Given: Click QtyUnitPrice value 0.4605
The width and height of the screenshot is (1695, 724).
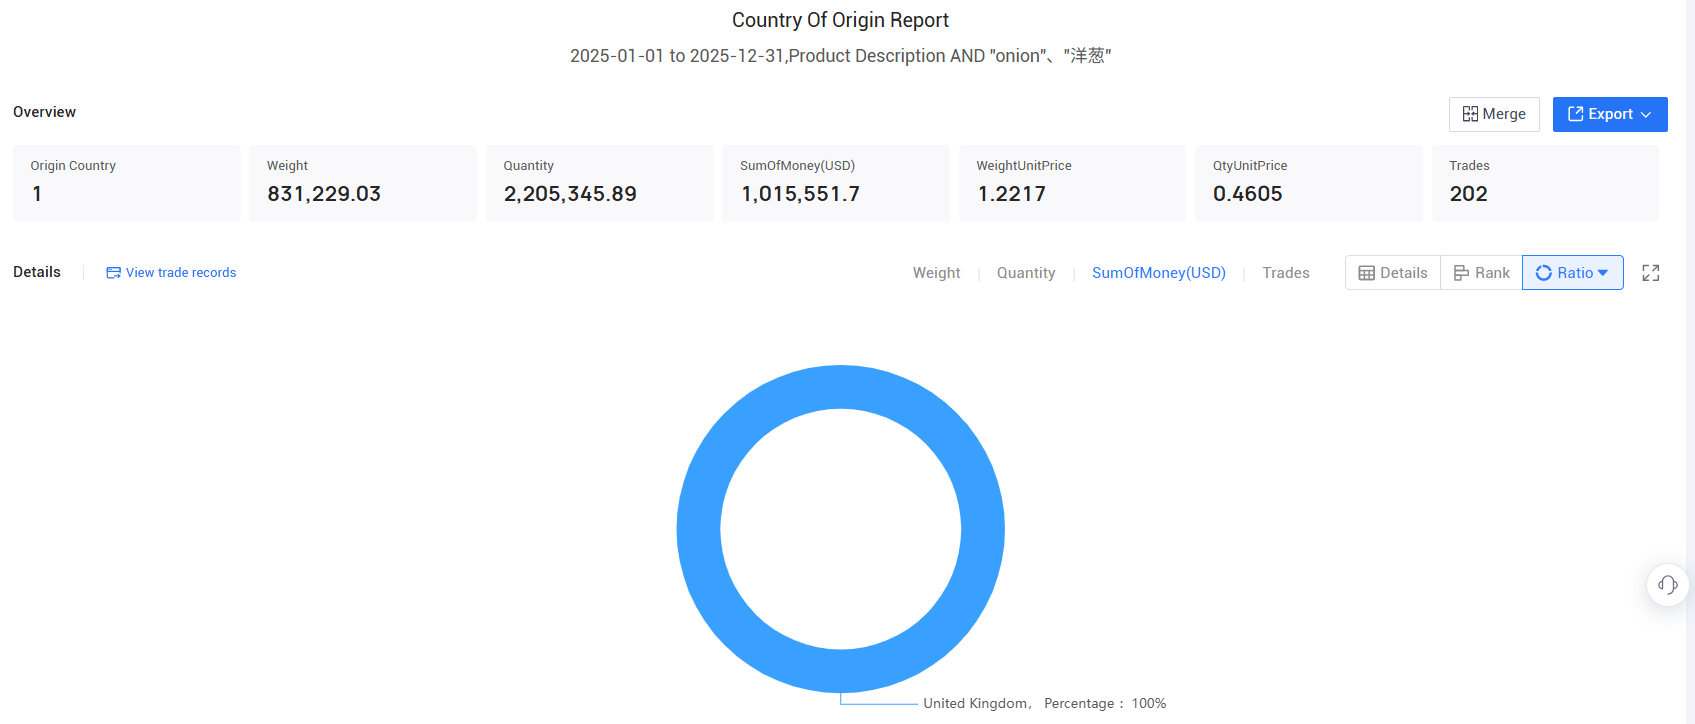Looking at the screenshot, I should 1247,194.
